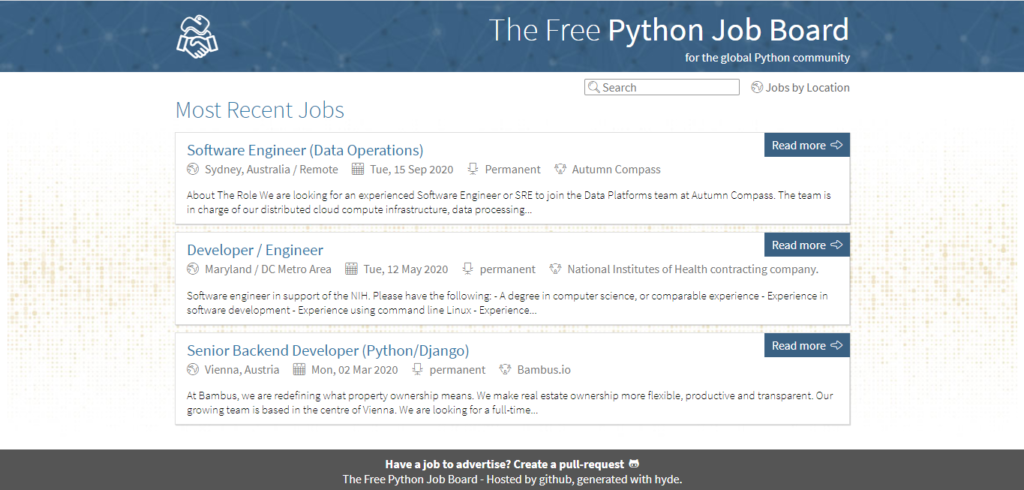The image size is (1024, 490).
Task: Click the calendar icon beside Tue, 15 Sep 2020
Action: click(359, 169)
